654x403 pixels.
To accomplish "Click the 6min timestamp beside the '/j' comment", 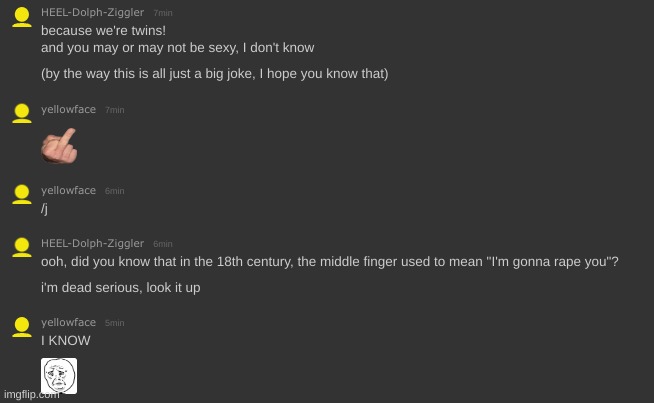I will [115, 191].
